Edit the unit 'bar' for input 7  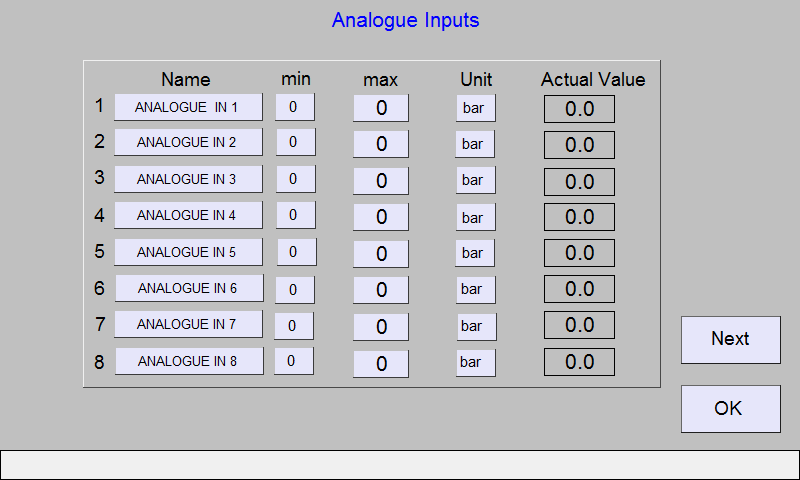[477, 327]
